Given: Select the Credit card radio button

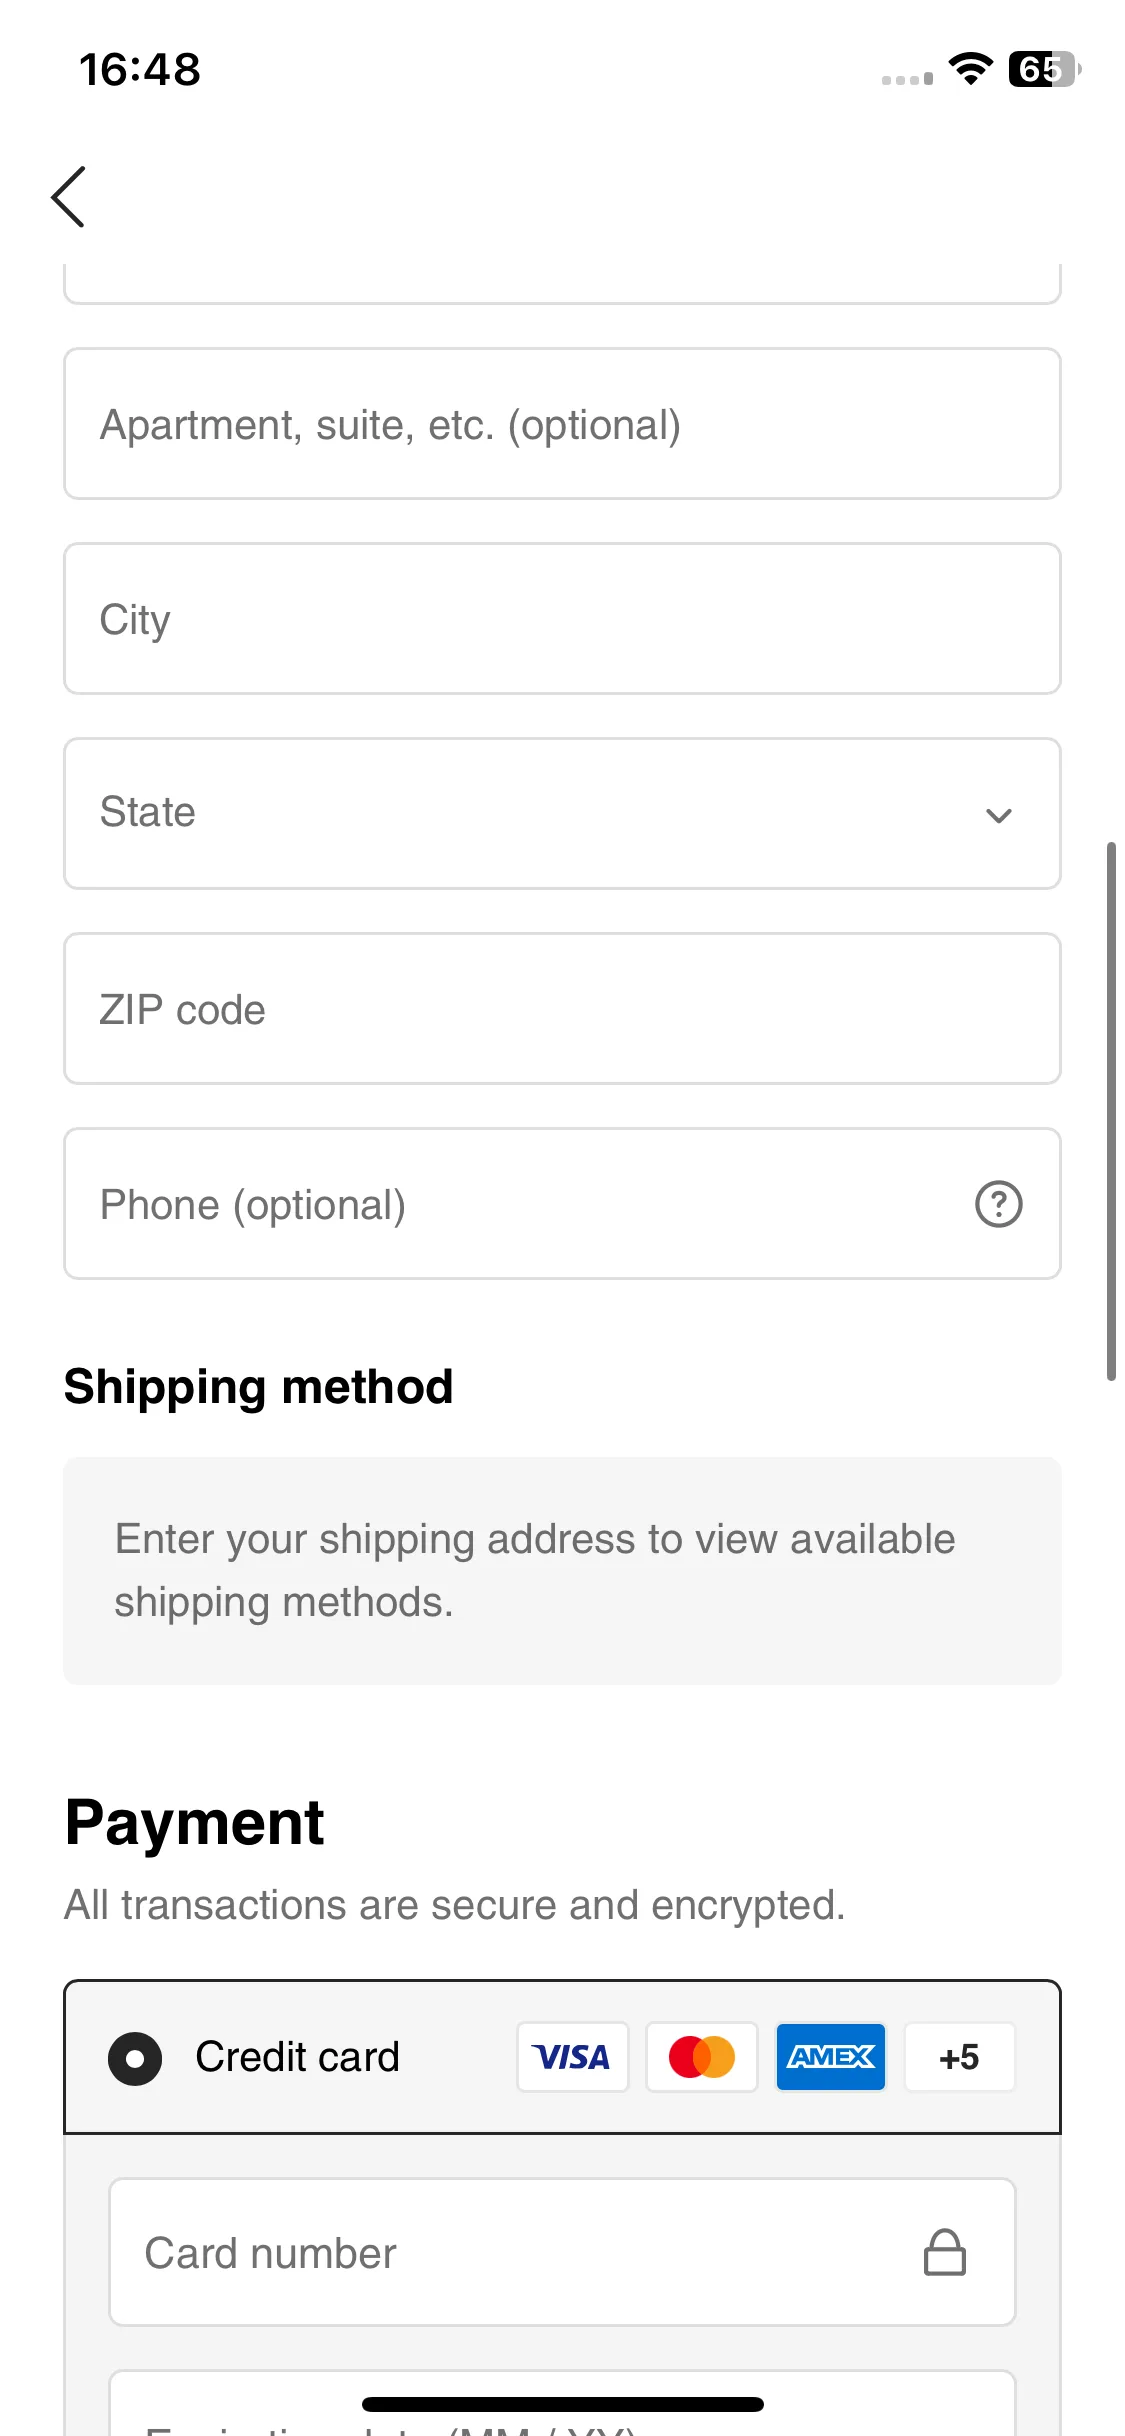Looking at the screenshot, I should coord(135,2058).
